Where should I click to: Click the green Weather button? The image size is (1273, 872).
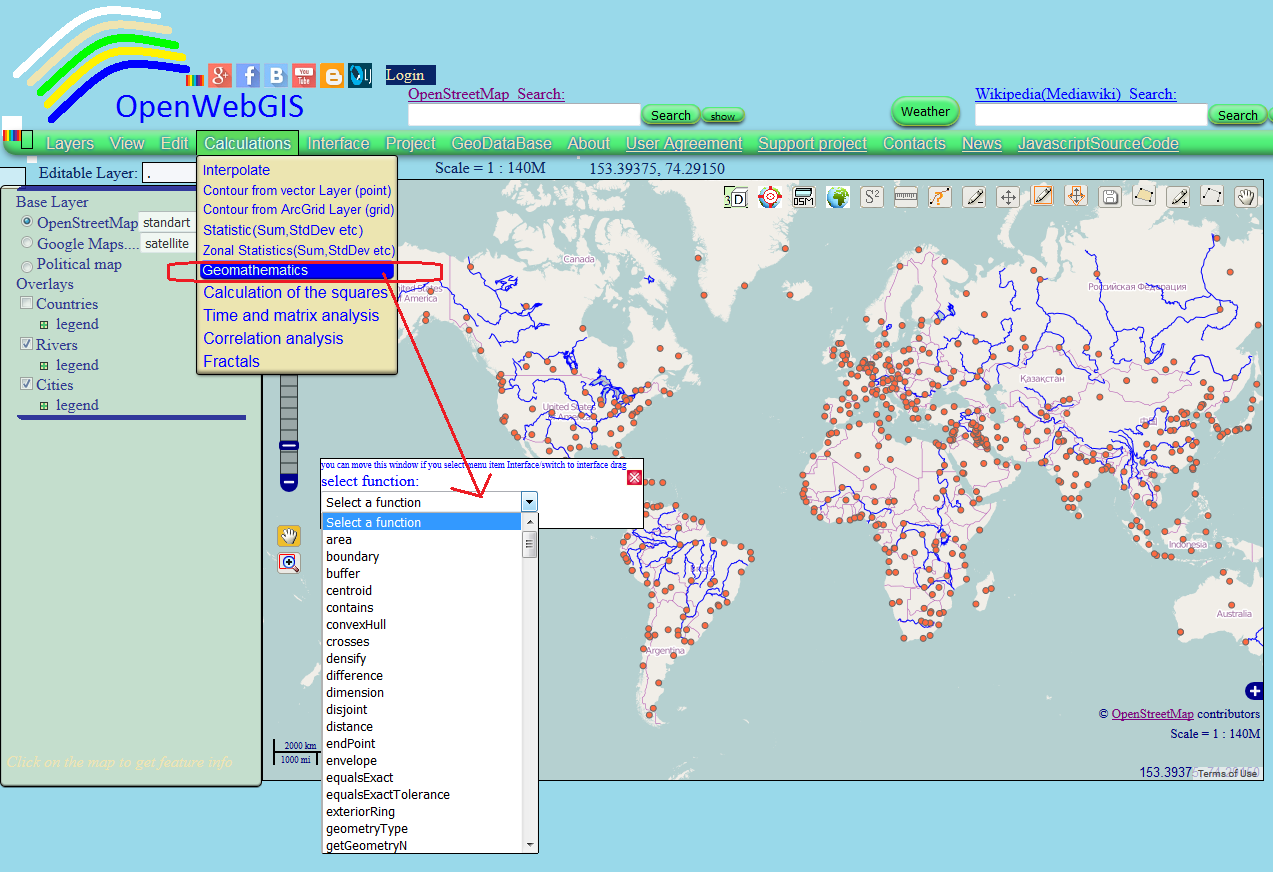(x=925, y=112)
